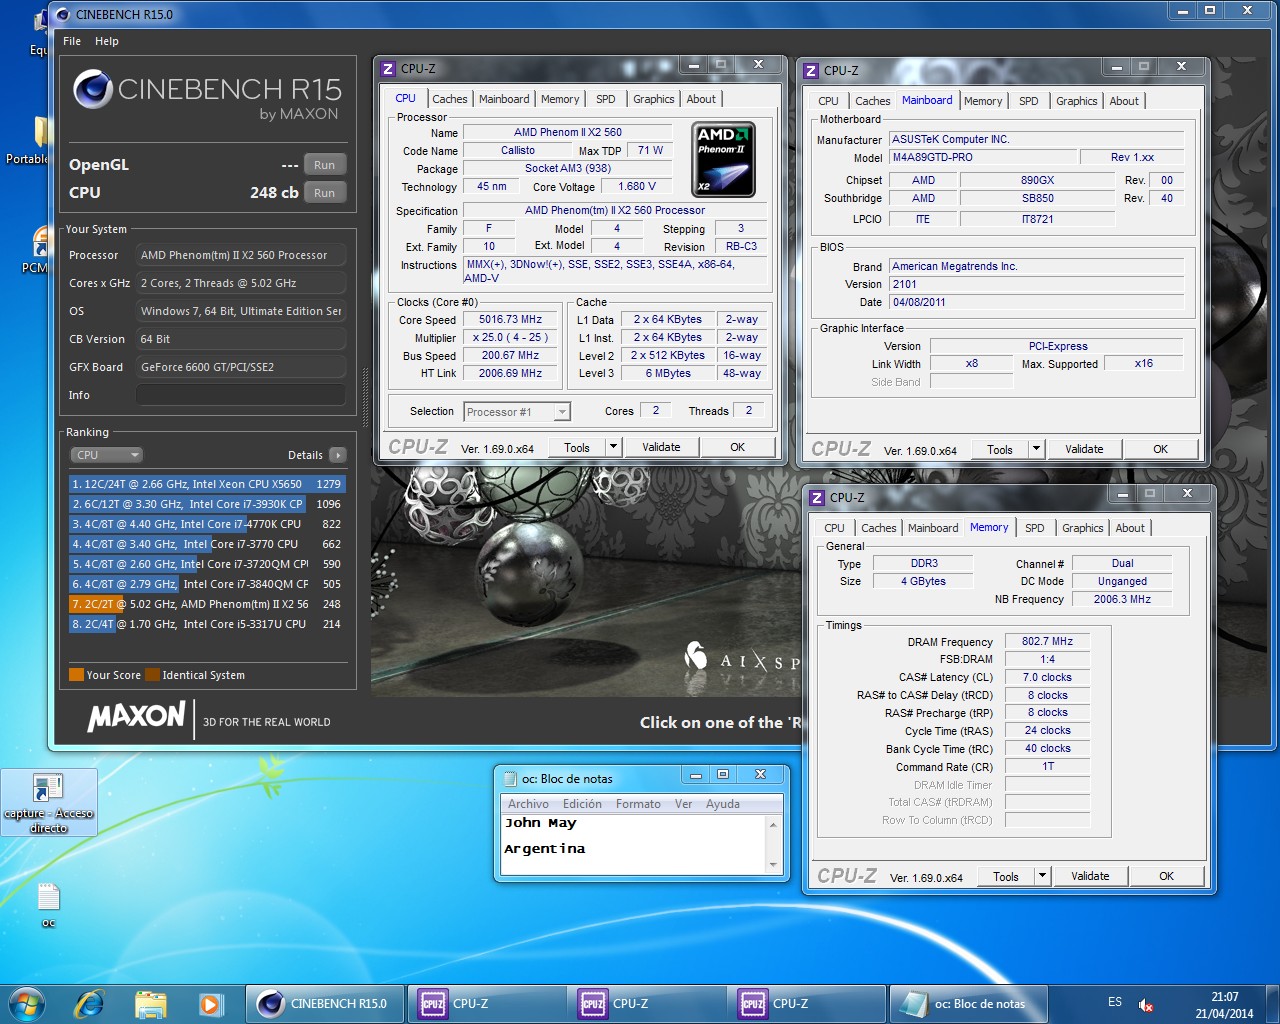The width and height of the screenshot is (1280, 1024).
Task: Click inside Notepad text area
Action: pos(633,844)
